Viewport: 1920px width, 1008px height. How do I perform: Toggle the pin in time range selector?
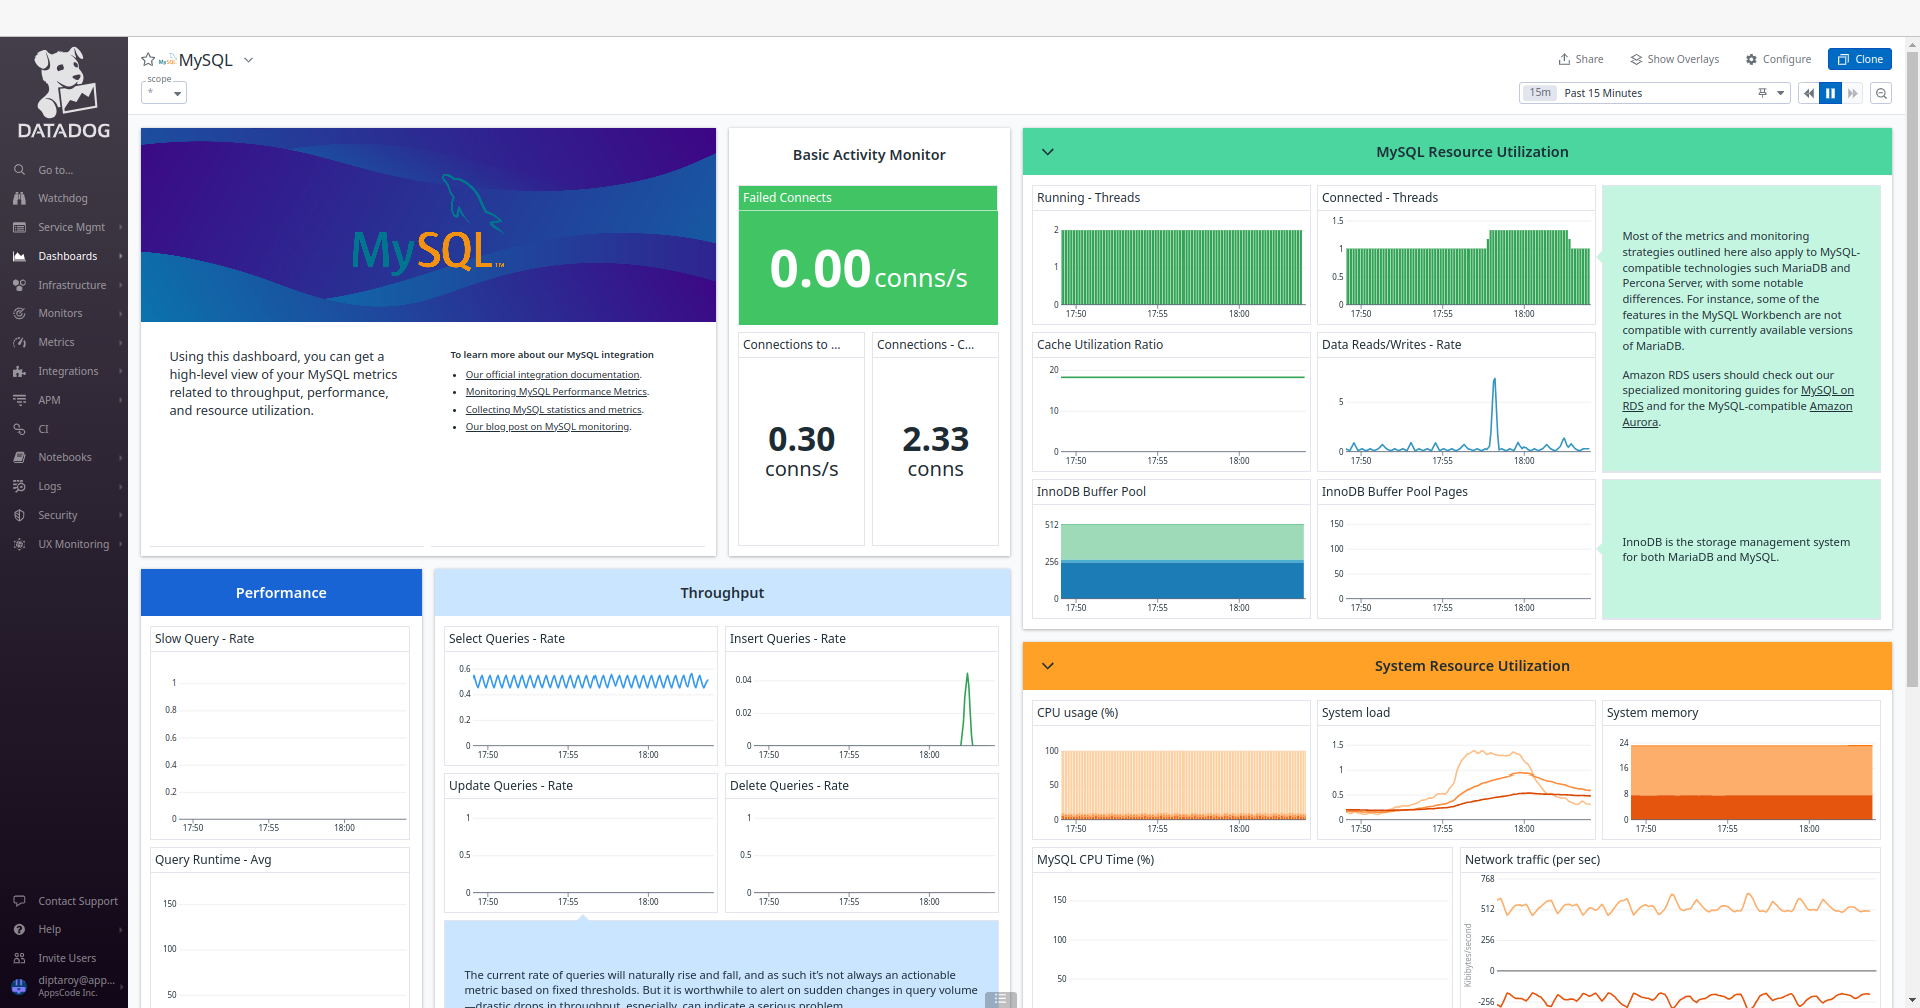click(1762, 93)
